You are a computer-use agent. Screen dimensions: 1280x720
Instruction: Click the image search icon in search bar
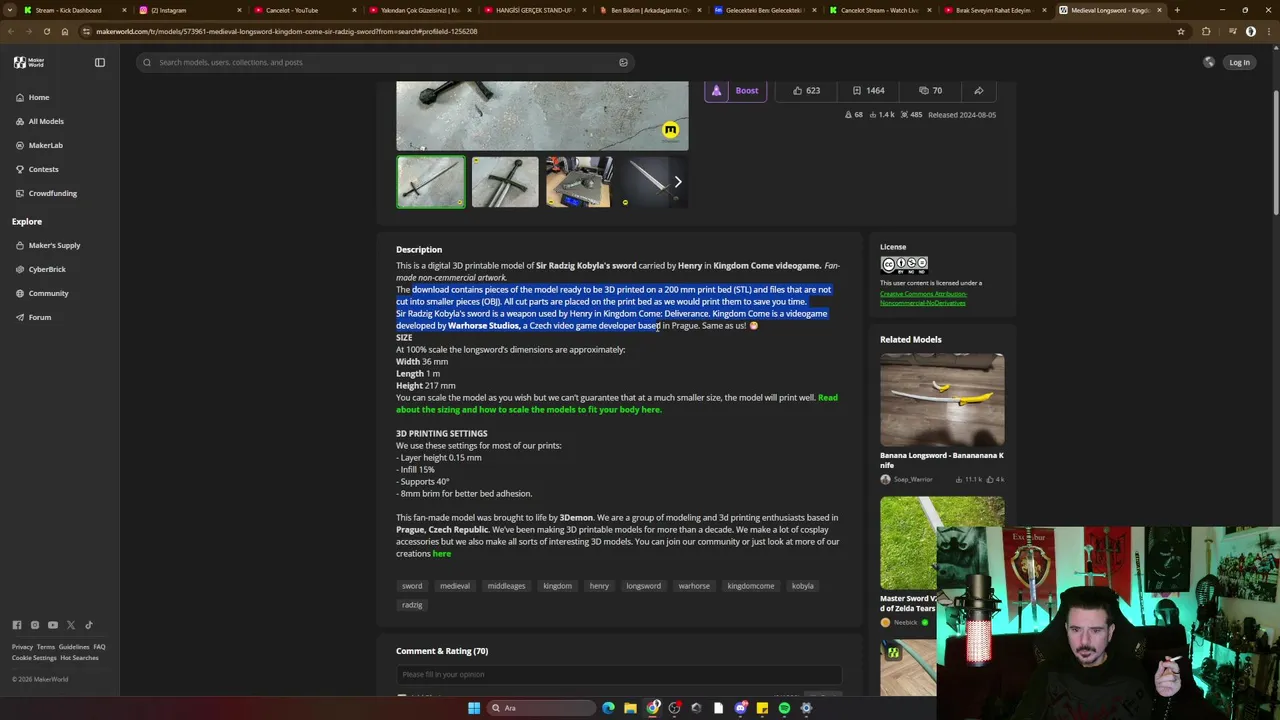pyautogui.click(x=623, y=62)
